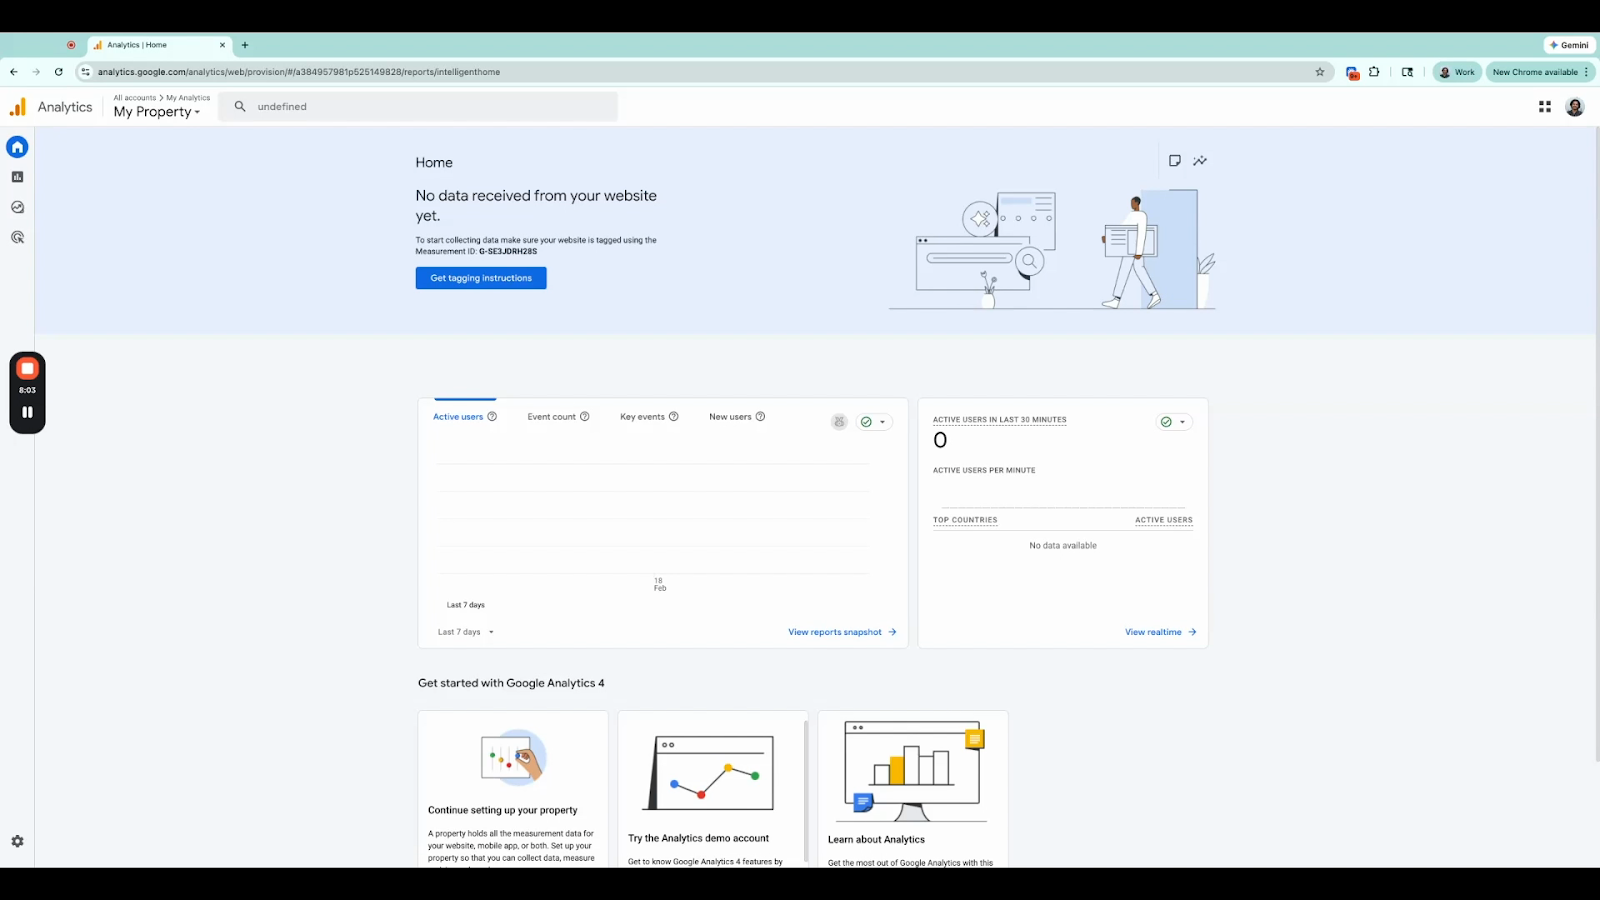Open the Explore icon in left sidebar

point(17,207)
